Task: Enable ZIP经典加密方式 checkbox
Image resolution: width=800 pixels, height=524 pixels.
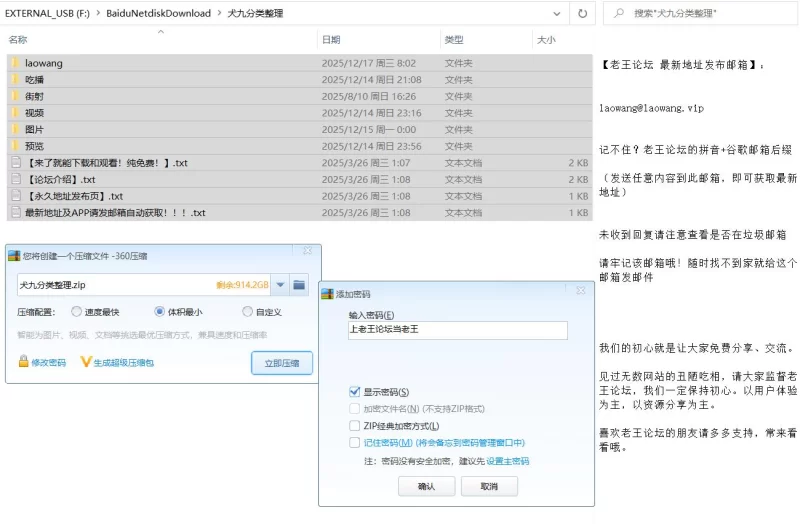Action: pyautogui.click(x=354, y=426)
